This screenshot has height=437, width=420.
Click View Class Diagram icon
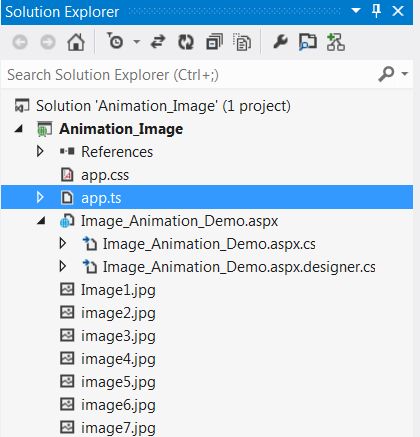coord(335,42)
